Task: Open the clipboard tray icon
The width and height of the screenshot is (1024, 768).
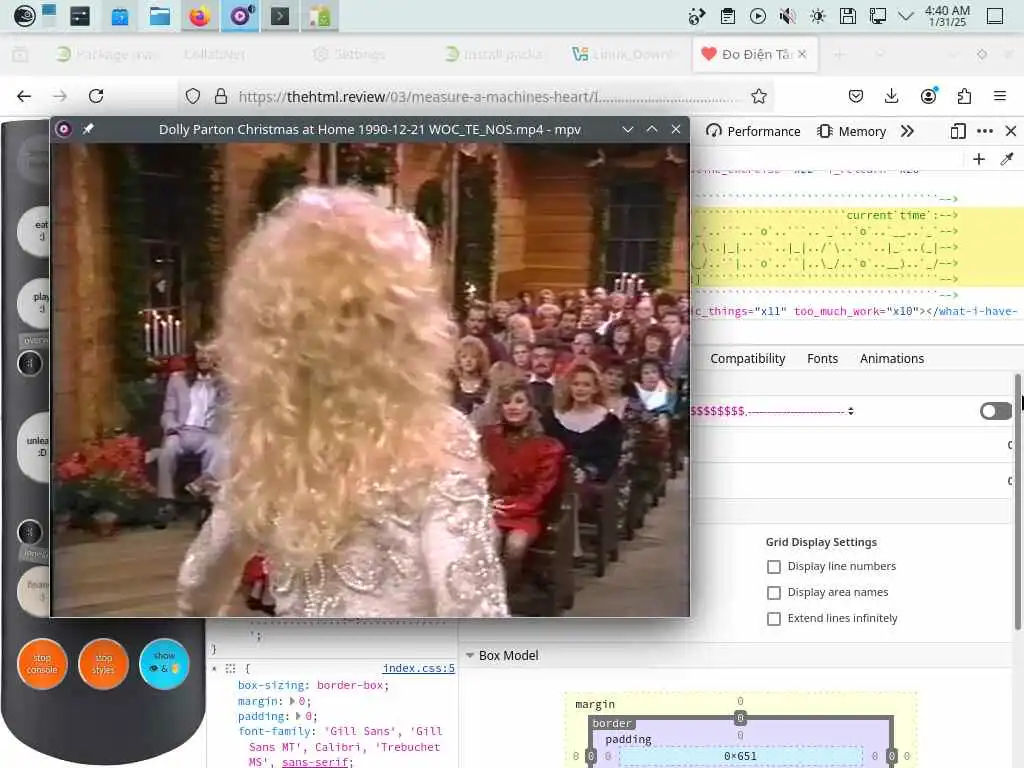Action: pos(728,16)
